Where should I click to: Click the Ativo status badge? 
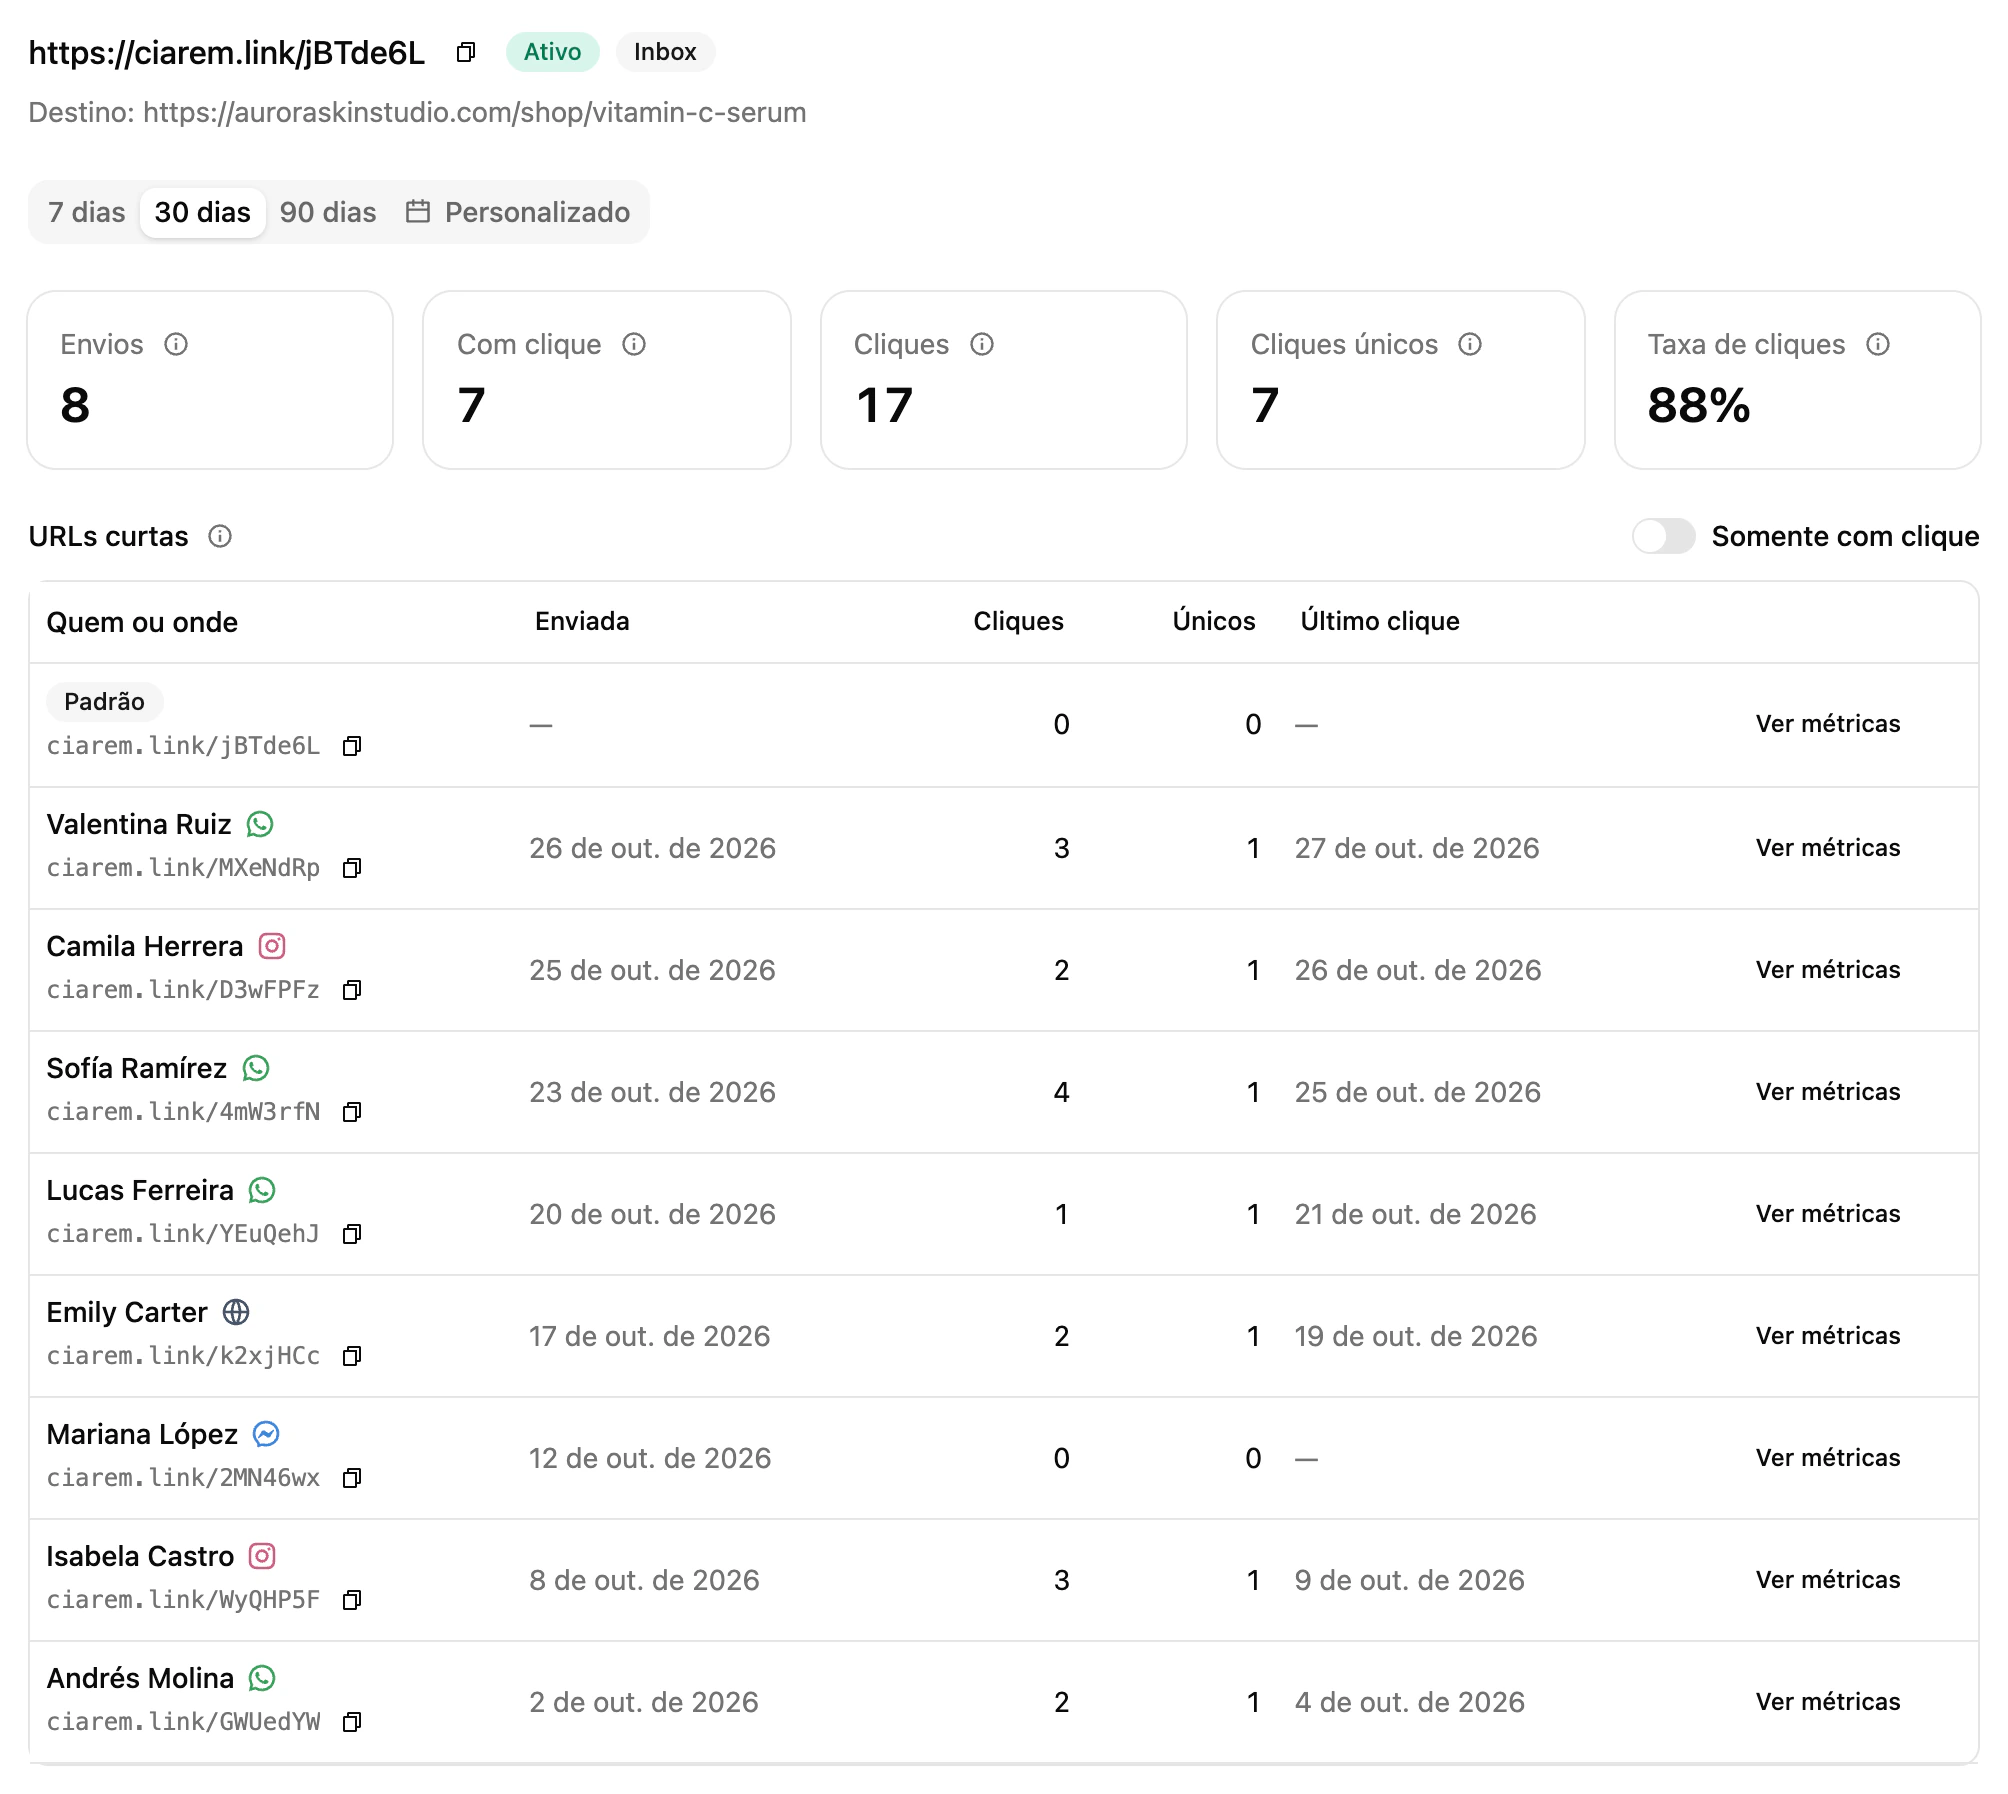552,52
